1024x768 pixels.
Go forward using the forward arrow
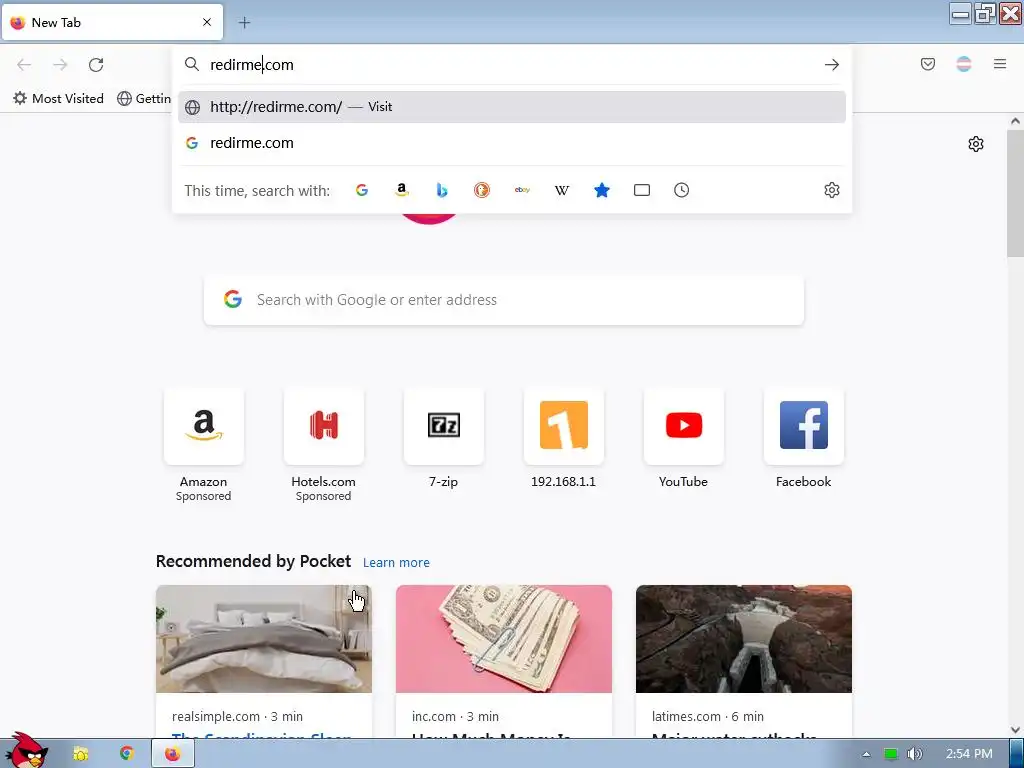(x=60, y=65)
